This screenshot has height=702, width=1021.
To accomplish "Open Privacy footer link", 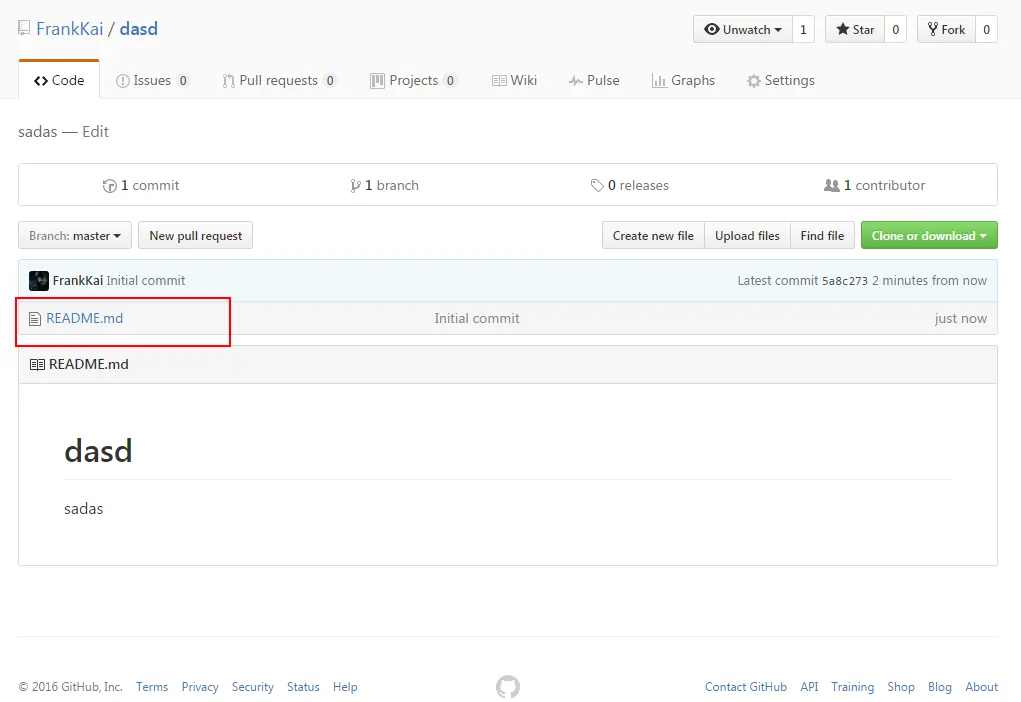I will tap(200, 686).
